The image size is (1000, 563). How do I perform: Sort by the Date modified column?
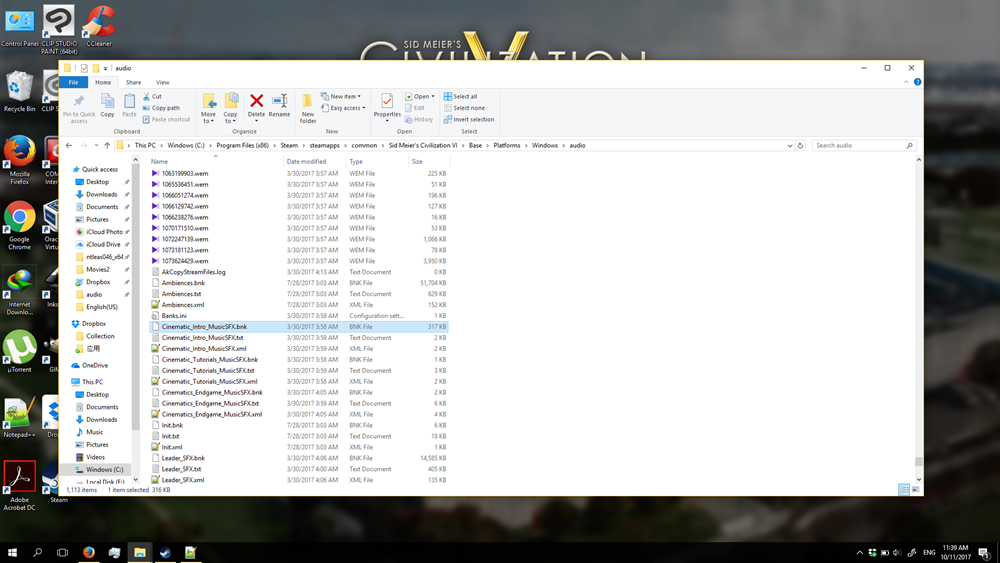point(314,161)
